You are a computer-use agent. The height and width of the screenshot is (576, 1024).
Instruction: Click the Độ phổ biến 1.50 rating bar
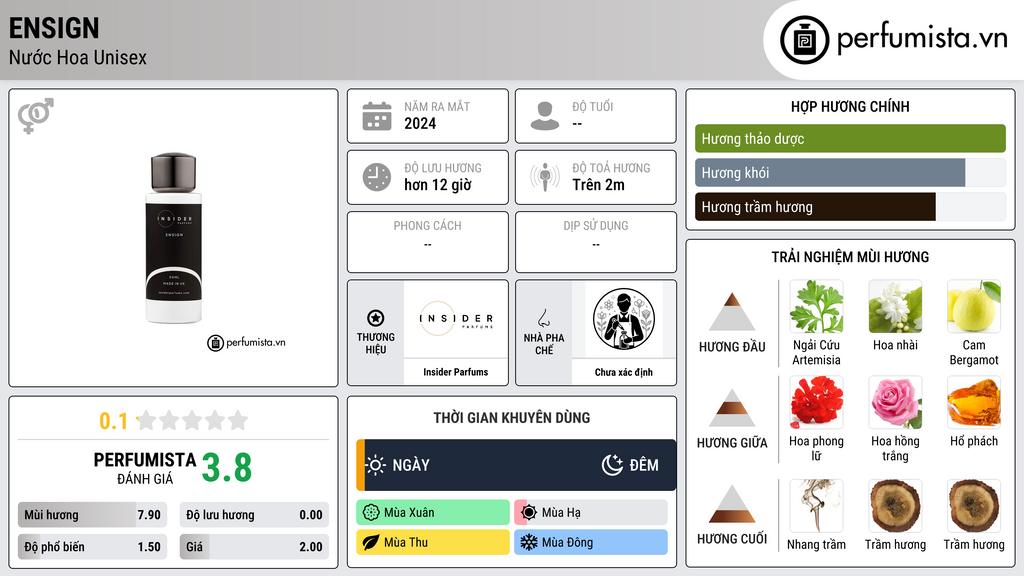92,547
